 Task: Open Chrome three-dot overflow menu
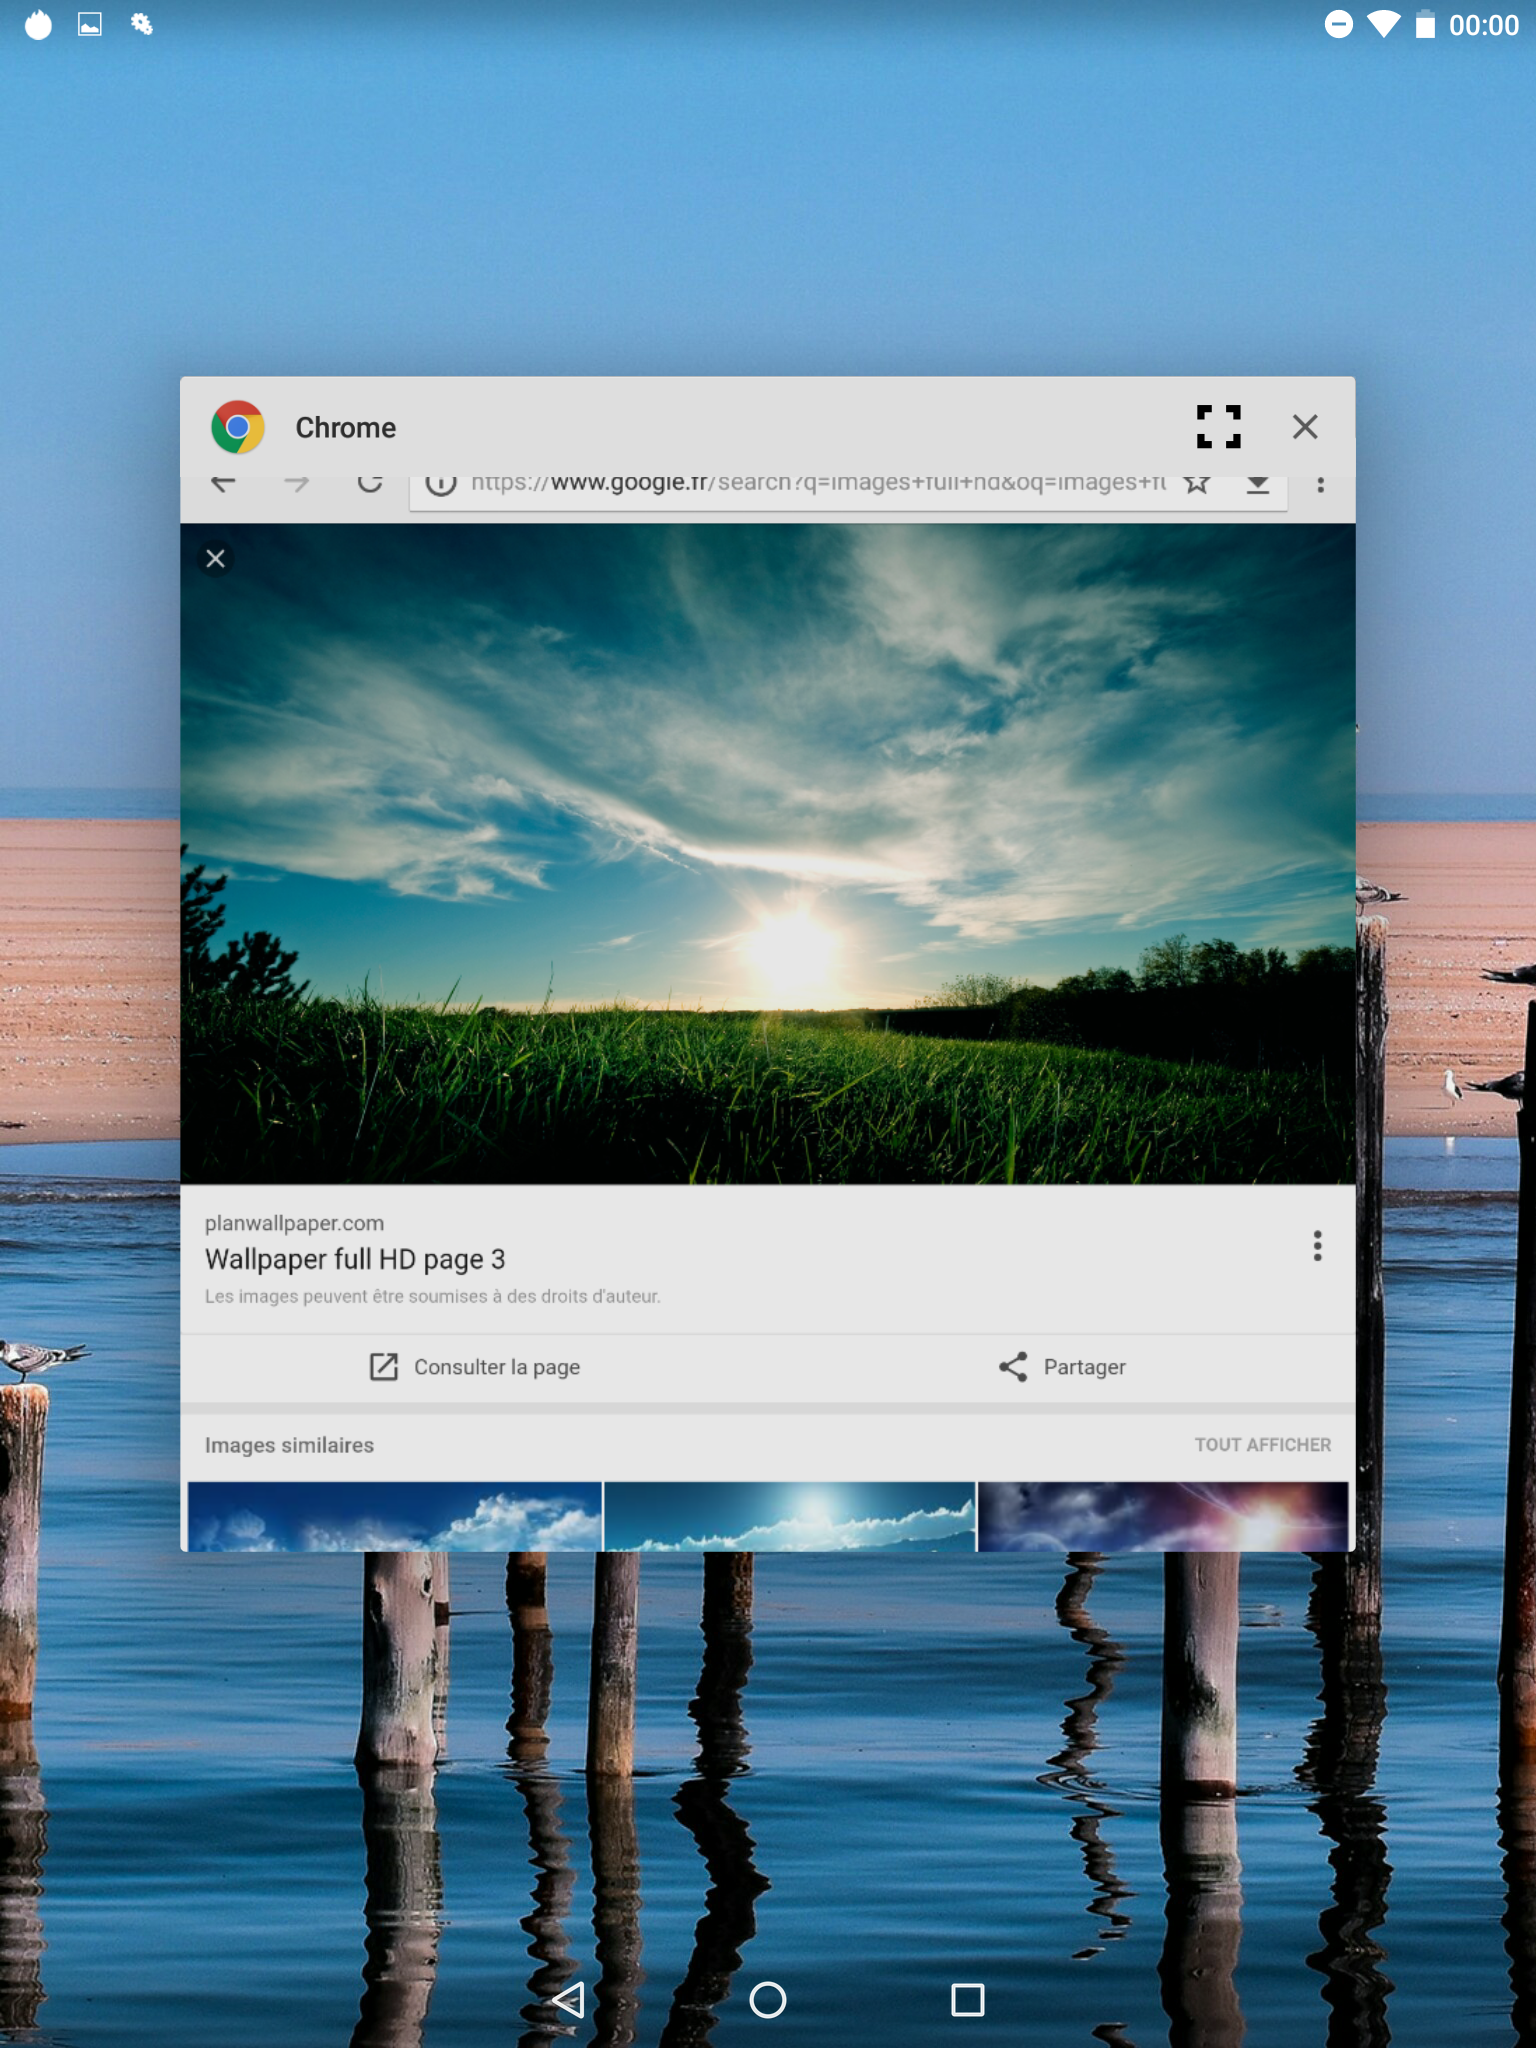(x=1320, y=486)
